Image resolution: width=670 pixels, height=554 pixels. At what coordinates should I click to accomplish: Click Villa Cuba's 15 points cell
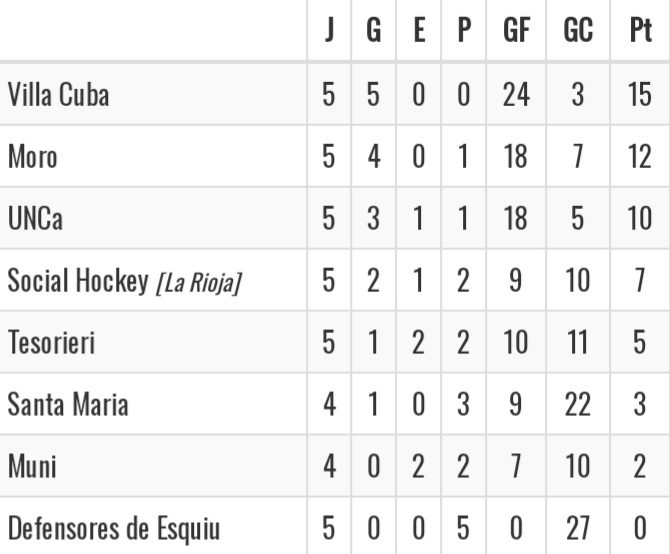640,95
